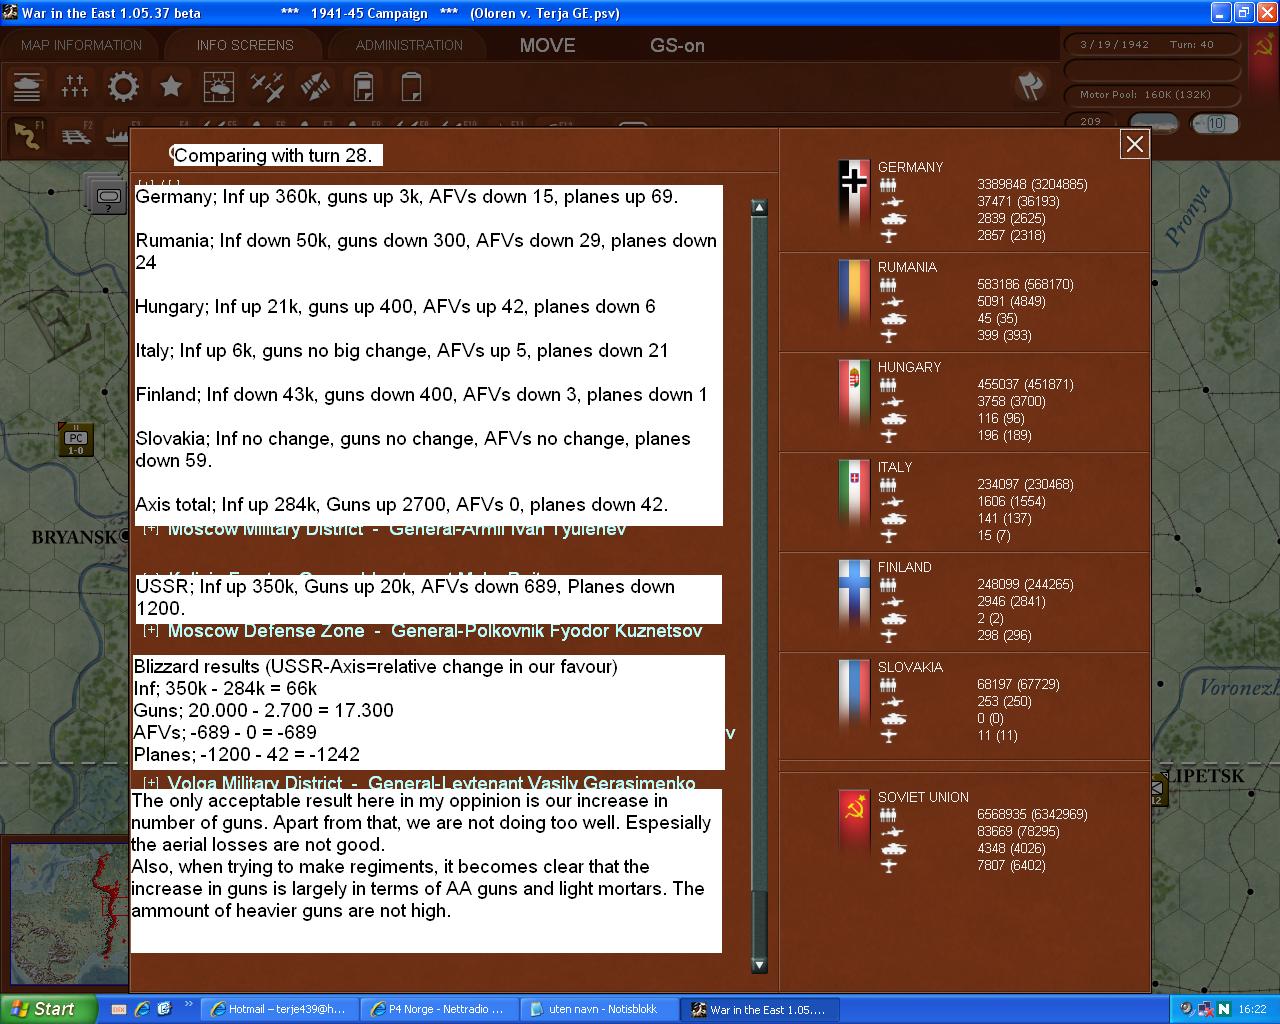Expand Moscow Defense Zone entry
Image resolution: width=1280 pixels, height=1024 pixels.
pos(151,631)
